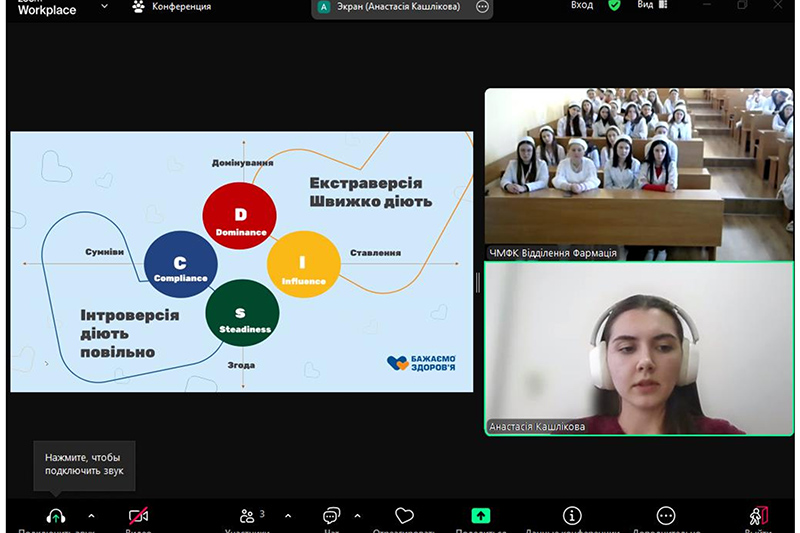Viewport: 800px width, 533px height.
Task: Open the chat icon
Action: 331,516
